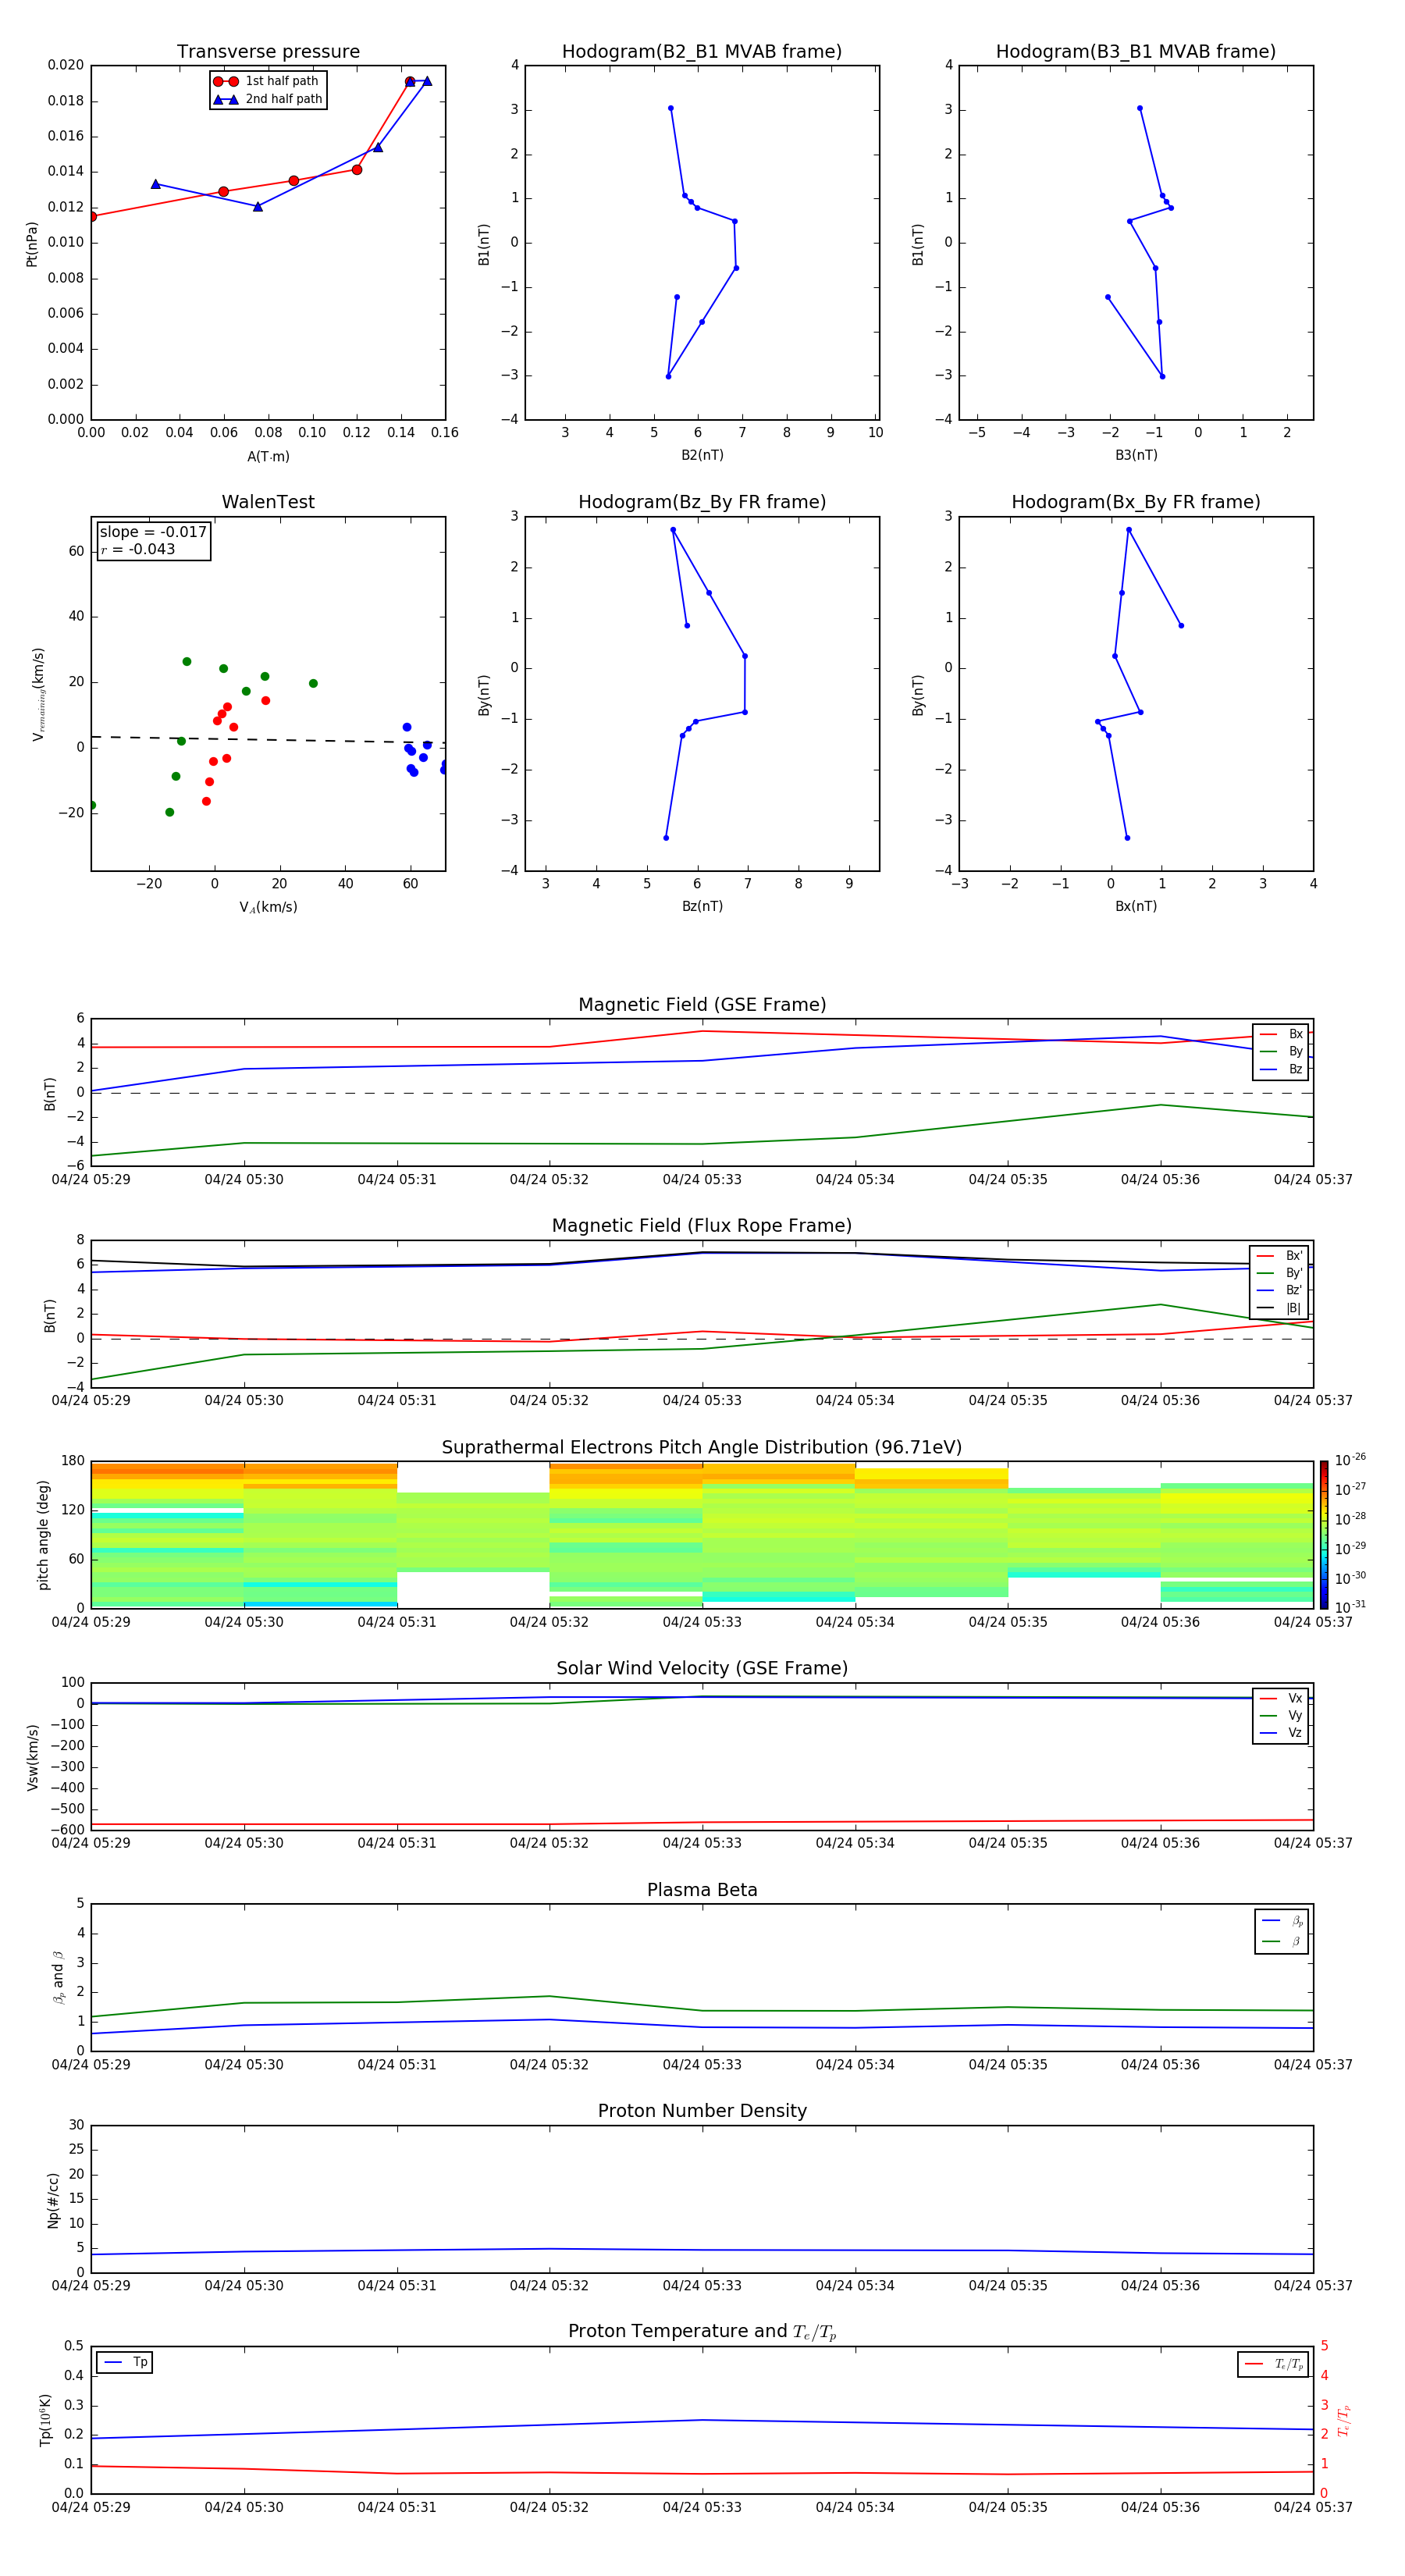
Task: Click 'Proton Temperature and Te/Tp' title
Action: pyautogui.click(x=702, y=2331)
